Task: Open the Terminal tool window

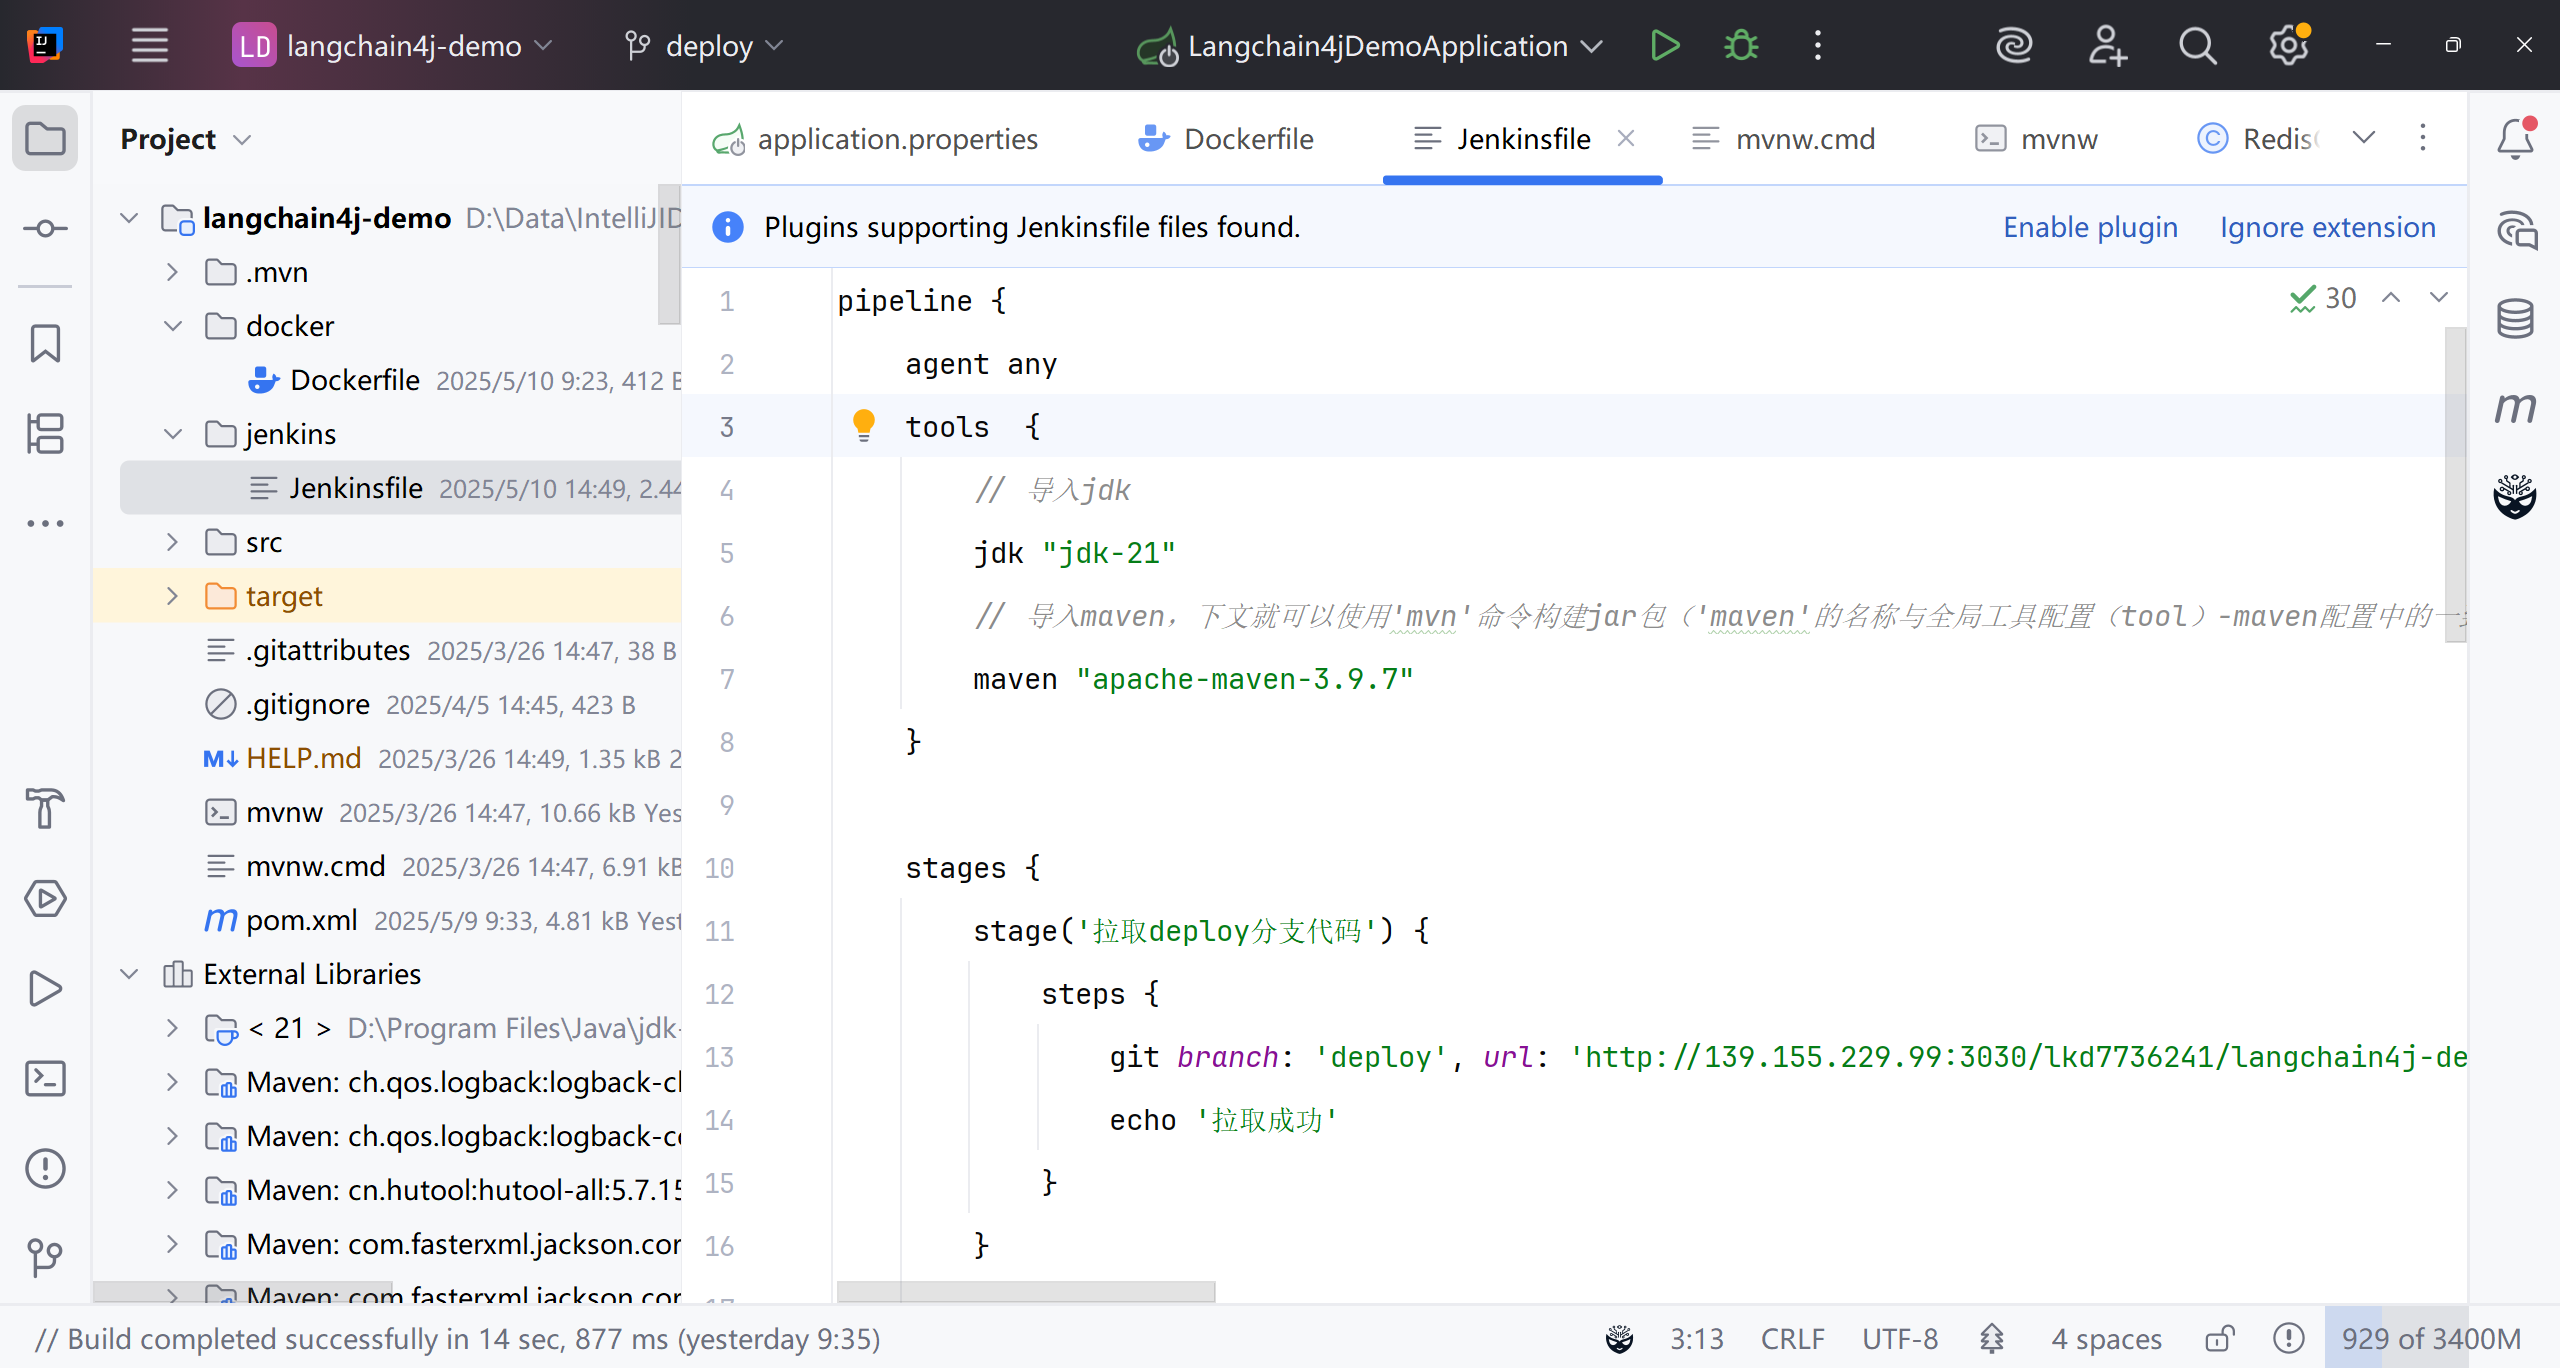Action: click(x=45, y=1079)
